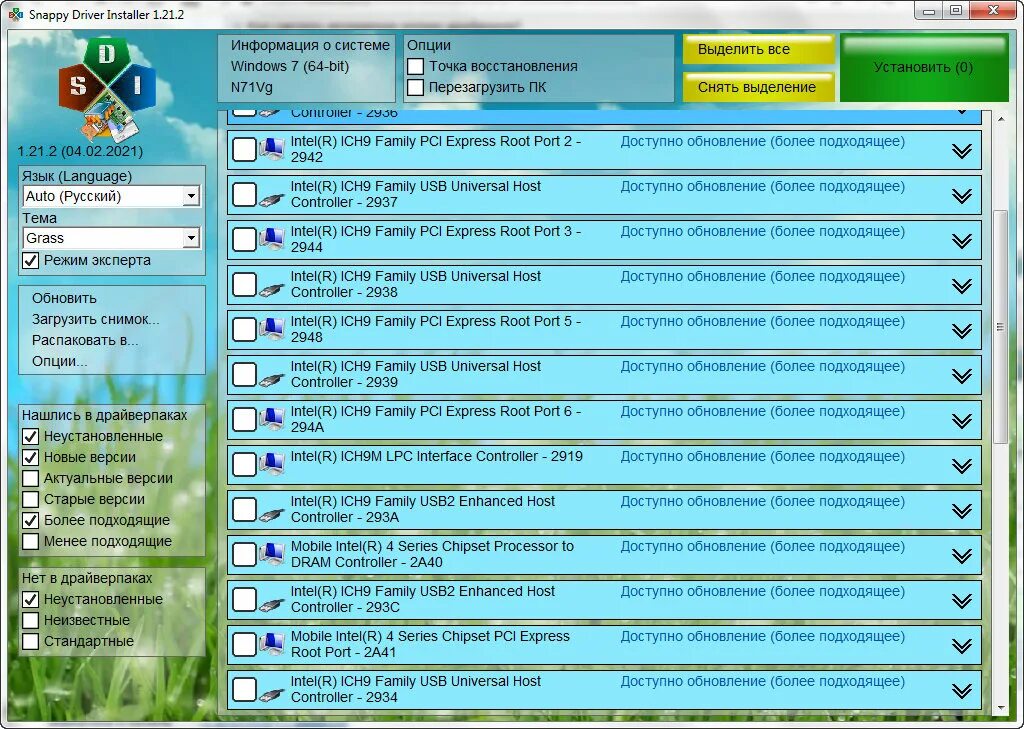Select row Mobile Intel(R) 4 Series Chipset PCI Express Root Port

604,645
